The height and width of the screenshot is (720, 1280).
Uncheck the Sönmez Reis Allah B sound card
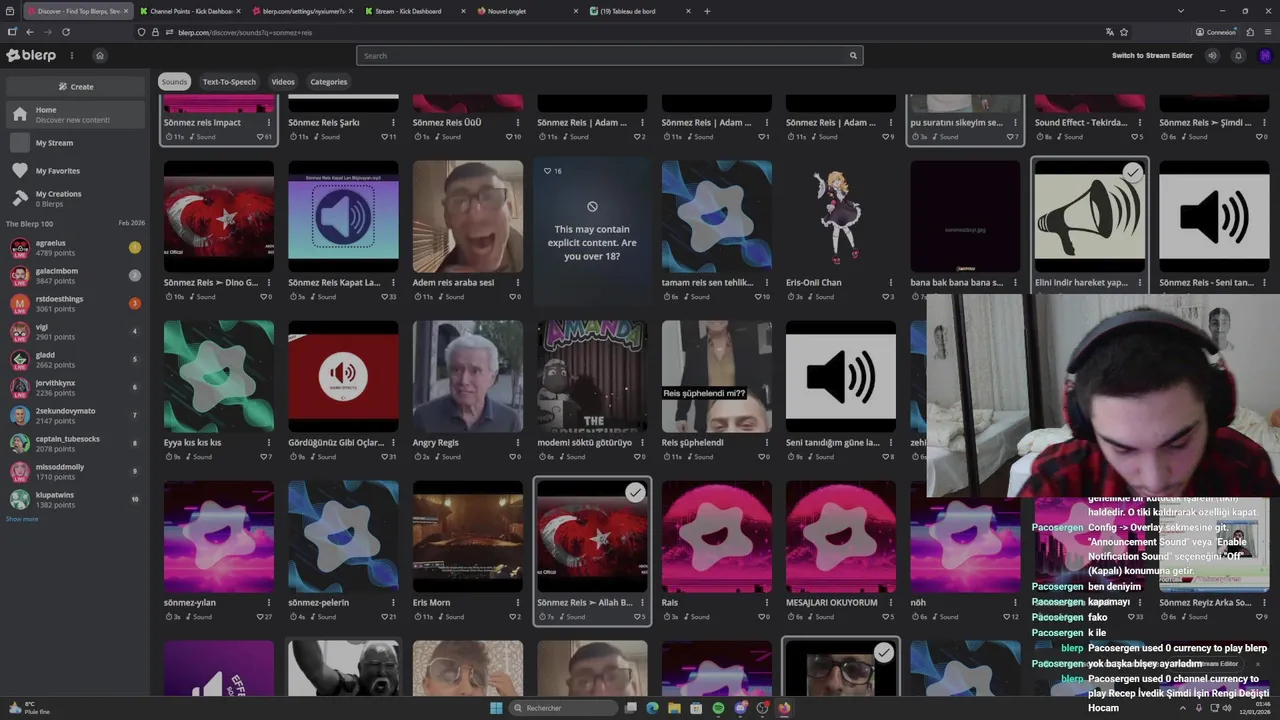point(635,493)
